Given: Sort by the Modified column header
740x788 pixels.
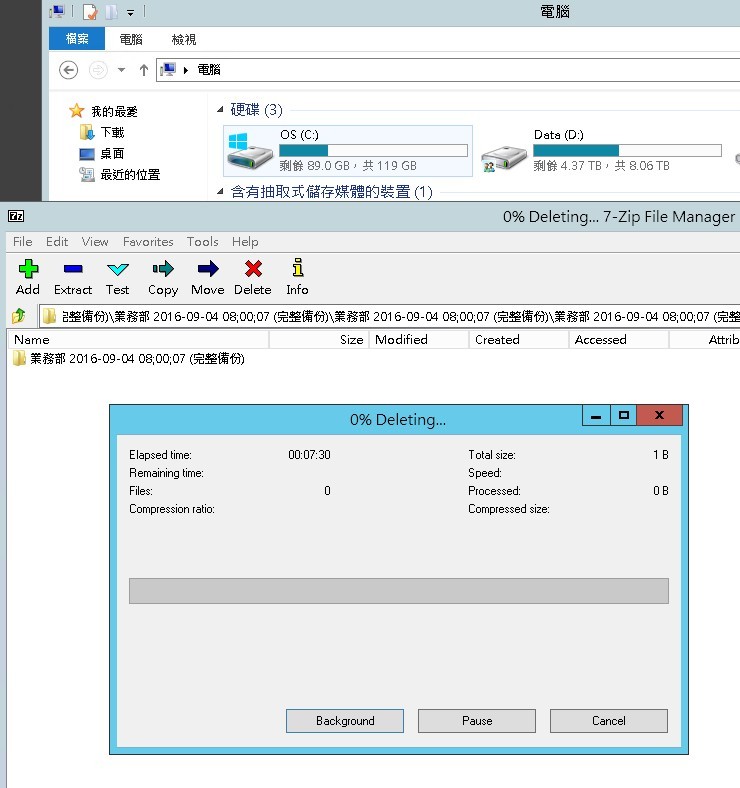Looking at the screenshot, I should [x=419, y=340].
